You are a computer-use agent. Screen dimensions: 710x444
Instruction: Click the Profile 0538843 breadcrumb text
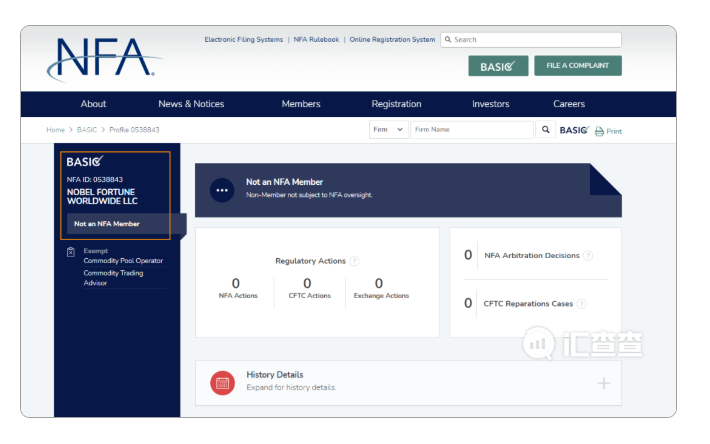pos(134,130)
